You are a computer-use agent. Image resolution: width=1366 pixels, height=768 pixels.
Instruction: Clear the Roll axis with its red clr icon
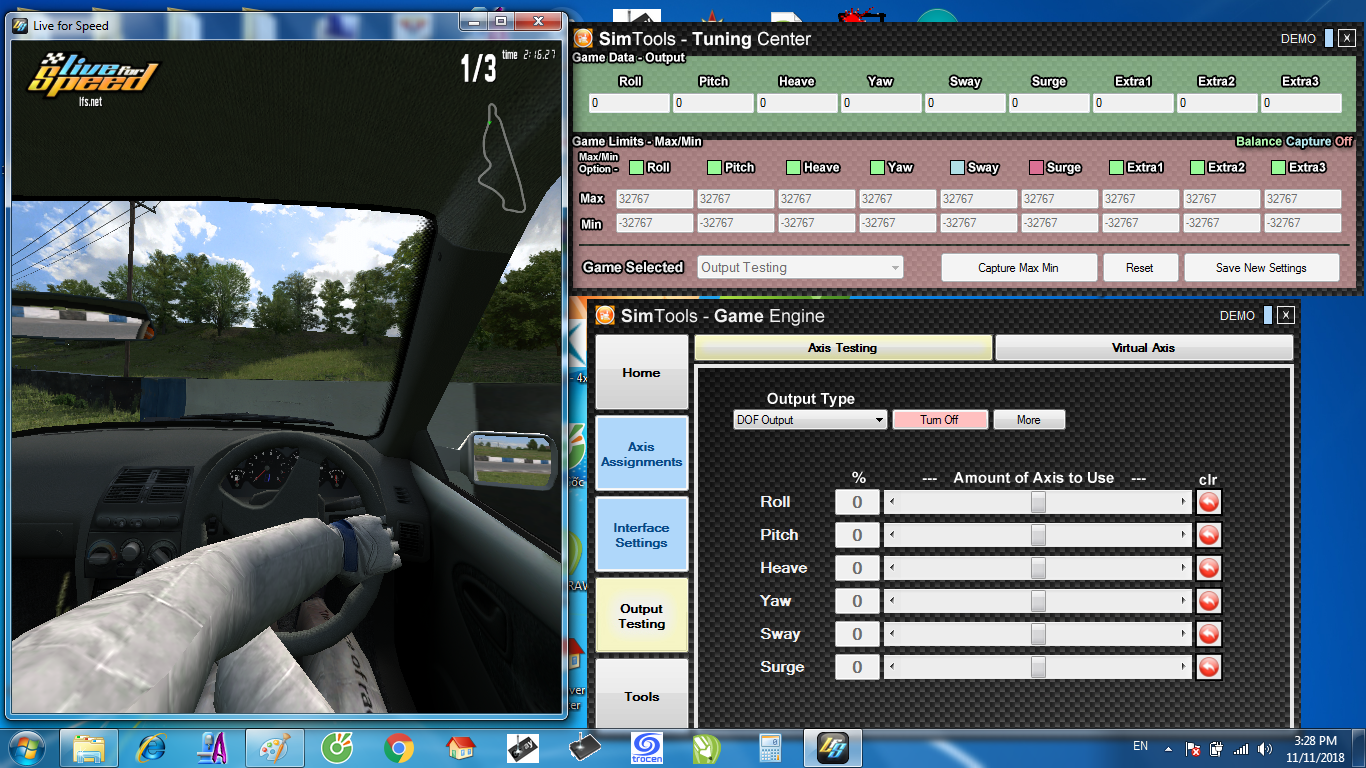point(1208,502)
